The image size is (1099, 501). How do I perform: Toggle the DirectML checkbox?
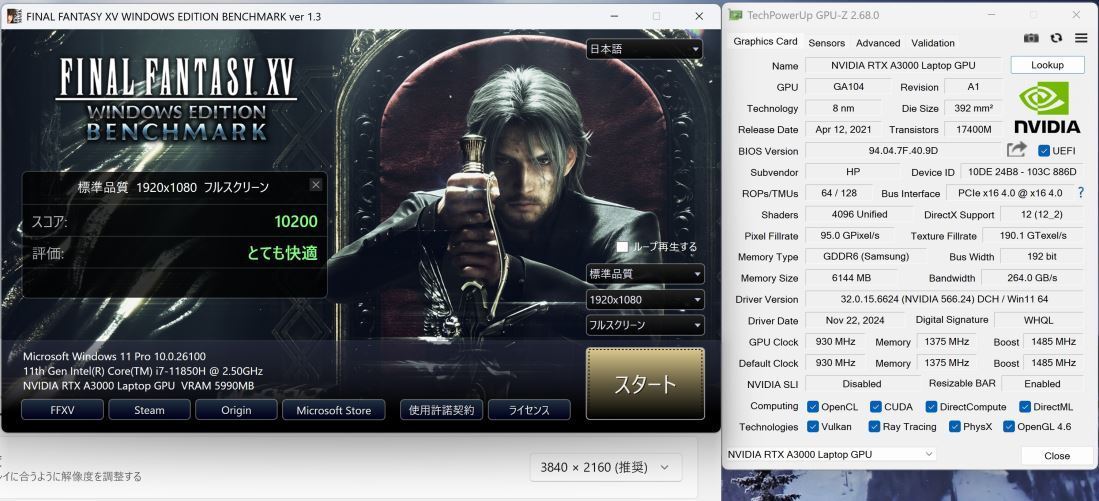click(x=1025, y=406)
